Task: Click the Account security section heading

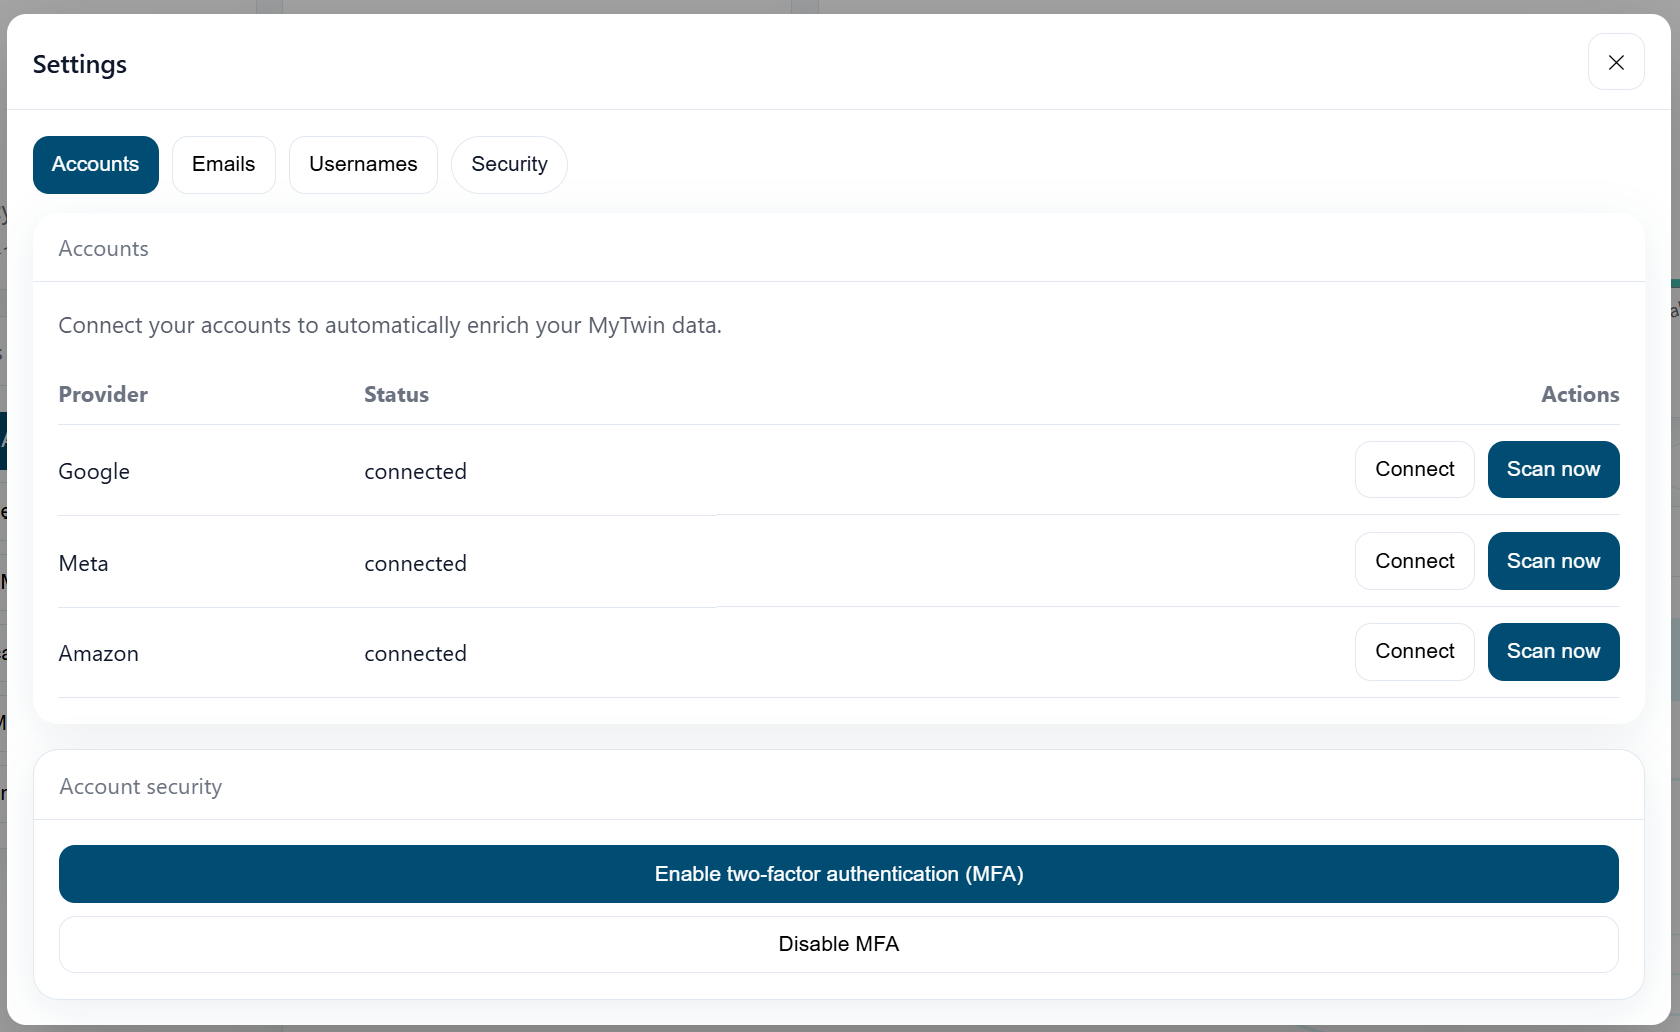Action: (x=141, y=787)
